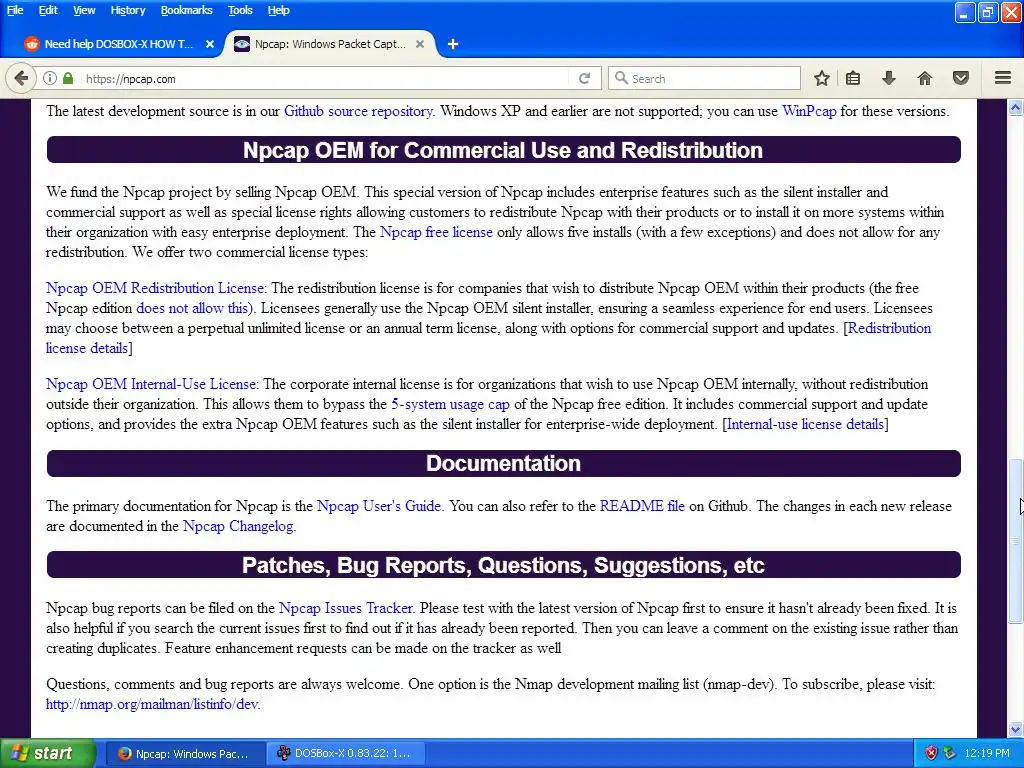Open the Npcap Issues Tracker link
The height and width of the screenshot is (768, 1024).
pyautogui.click(x=345, y=608)
